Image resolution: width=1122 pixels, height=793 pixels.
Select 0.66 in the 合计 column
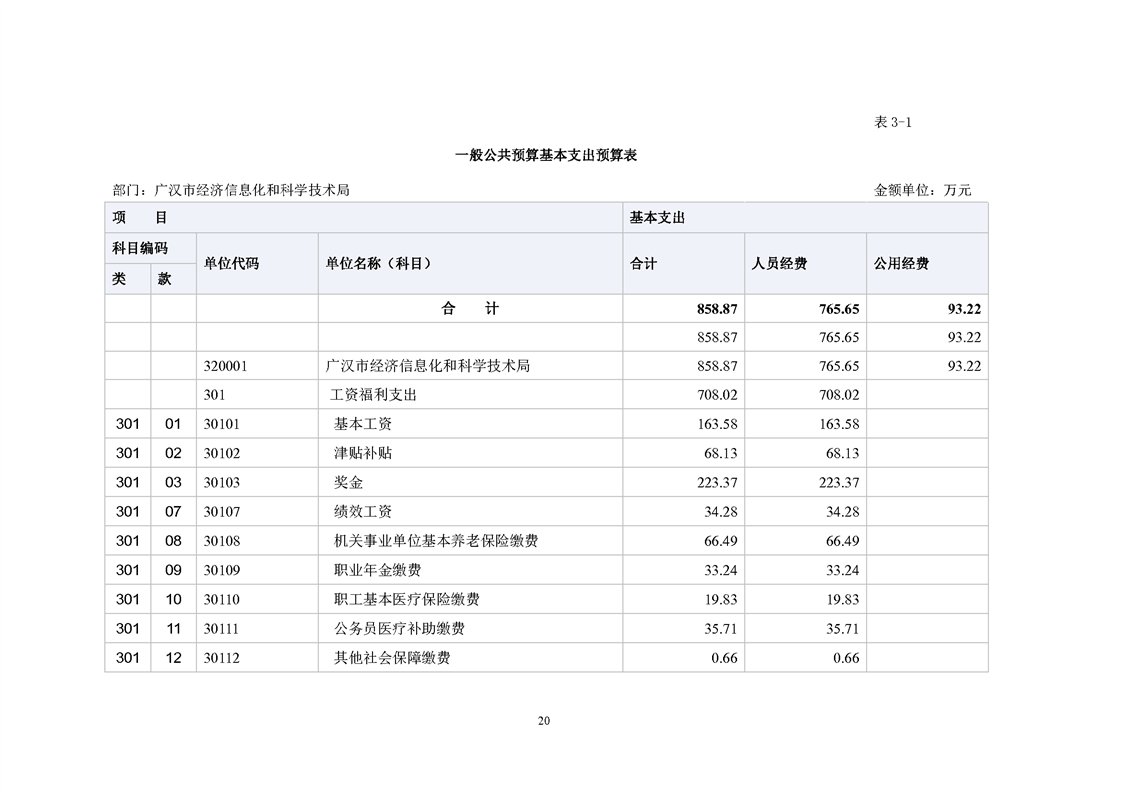724,659
